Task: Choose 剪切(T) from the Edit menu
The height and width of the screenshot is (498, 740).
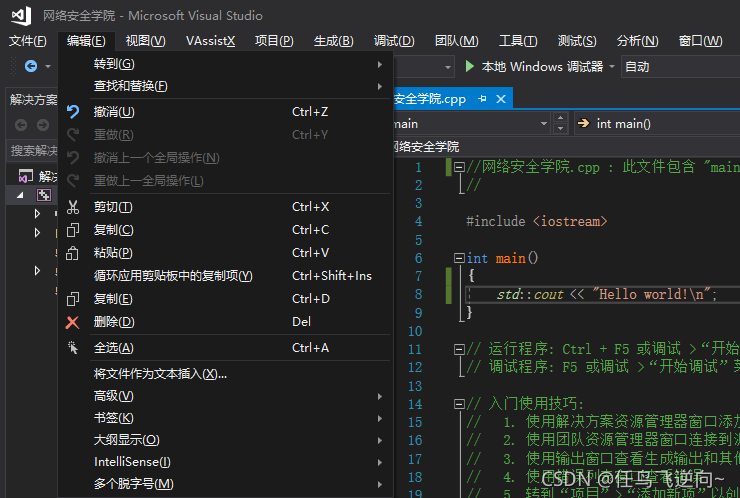Action: click(226, 207)
